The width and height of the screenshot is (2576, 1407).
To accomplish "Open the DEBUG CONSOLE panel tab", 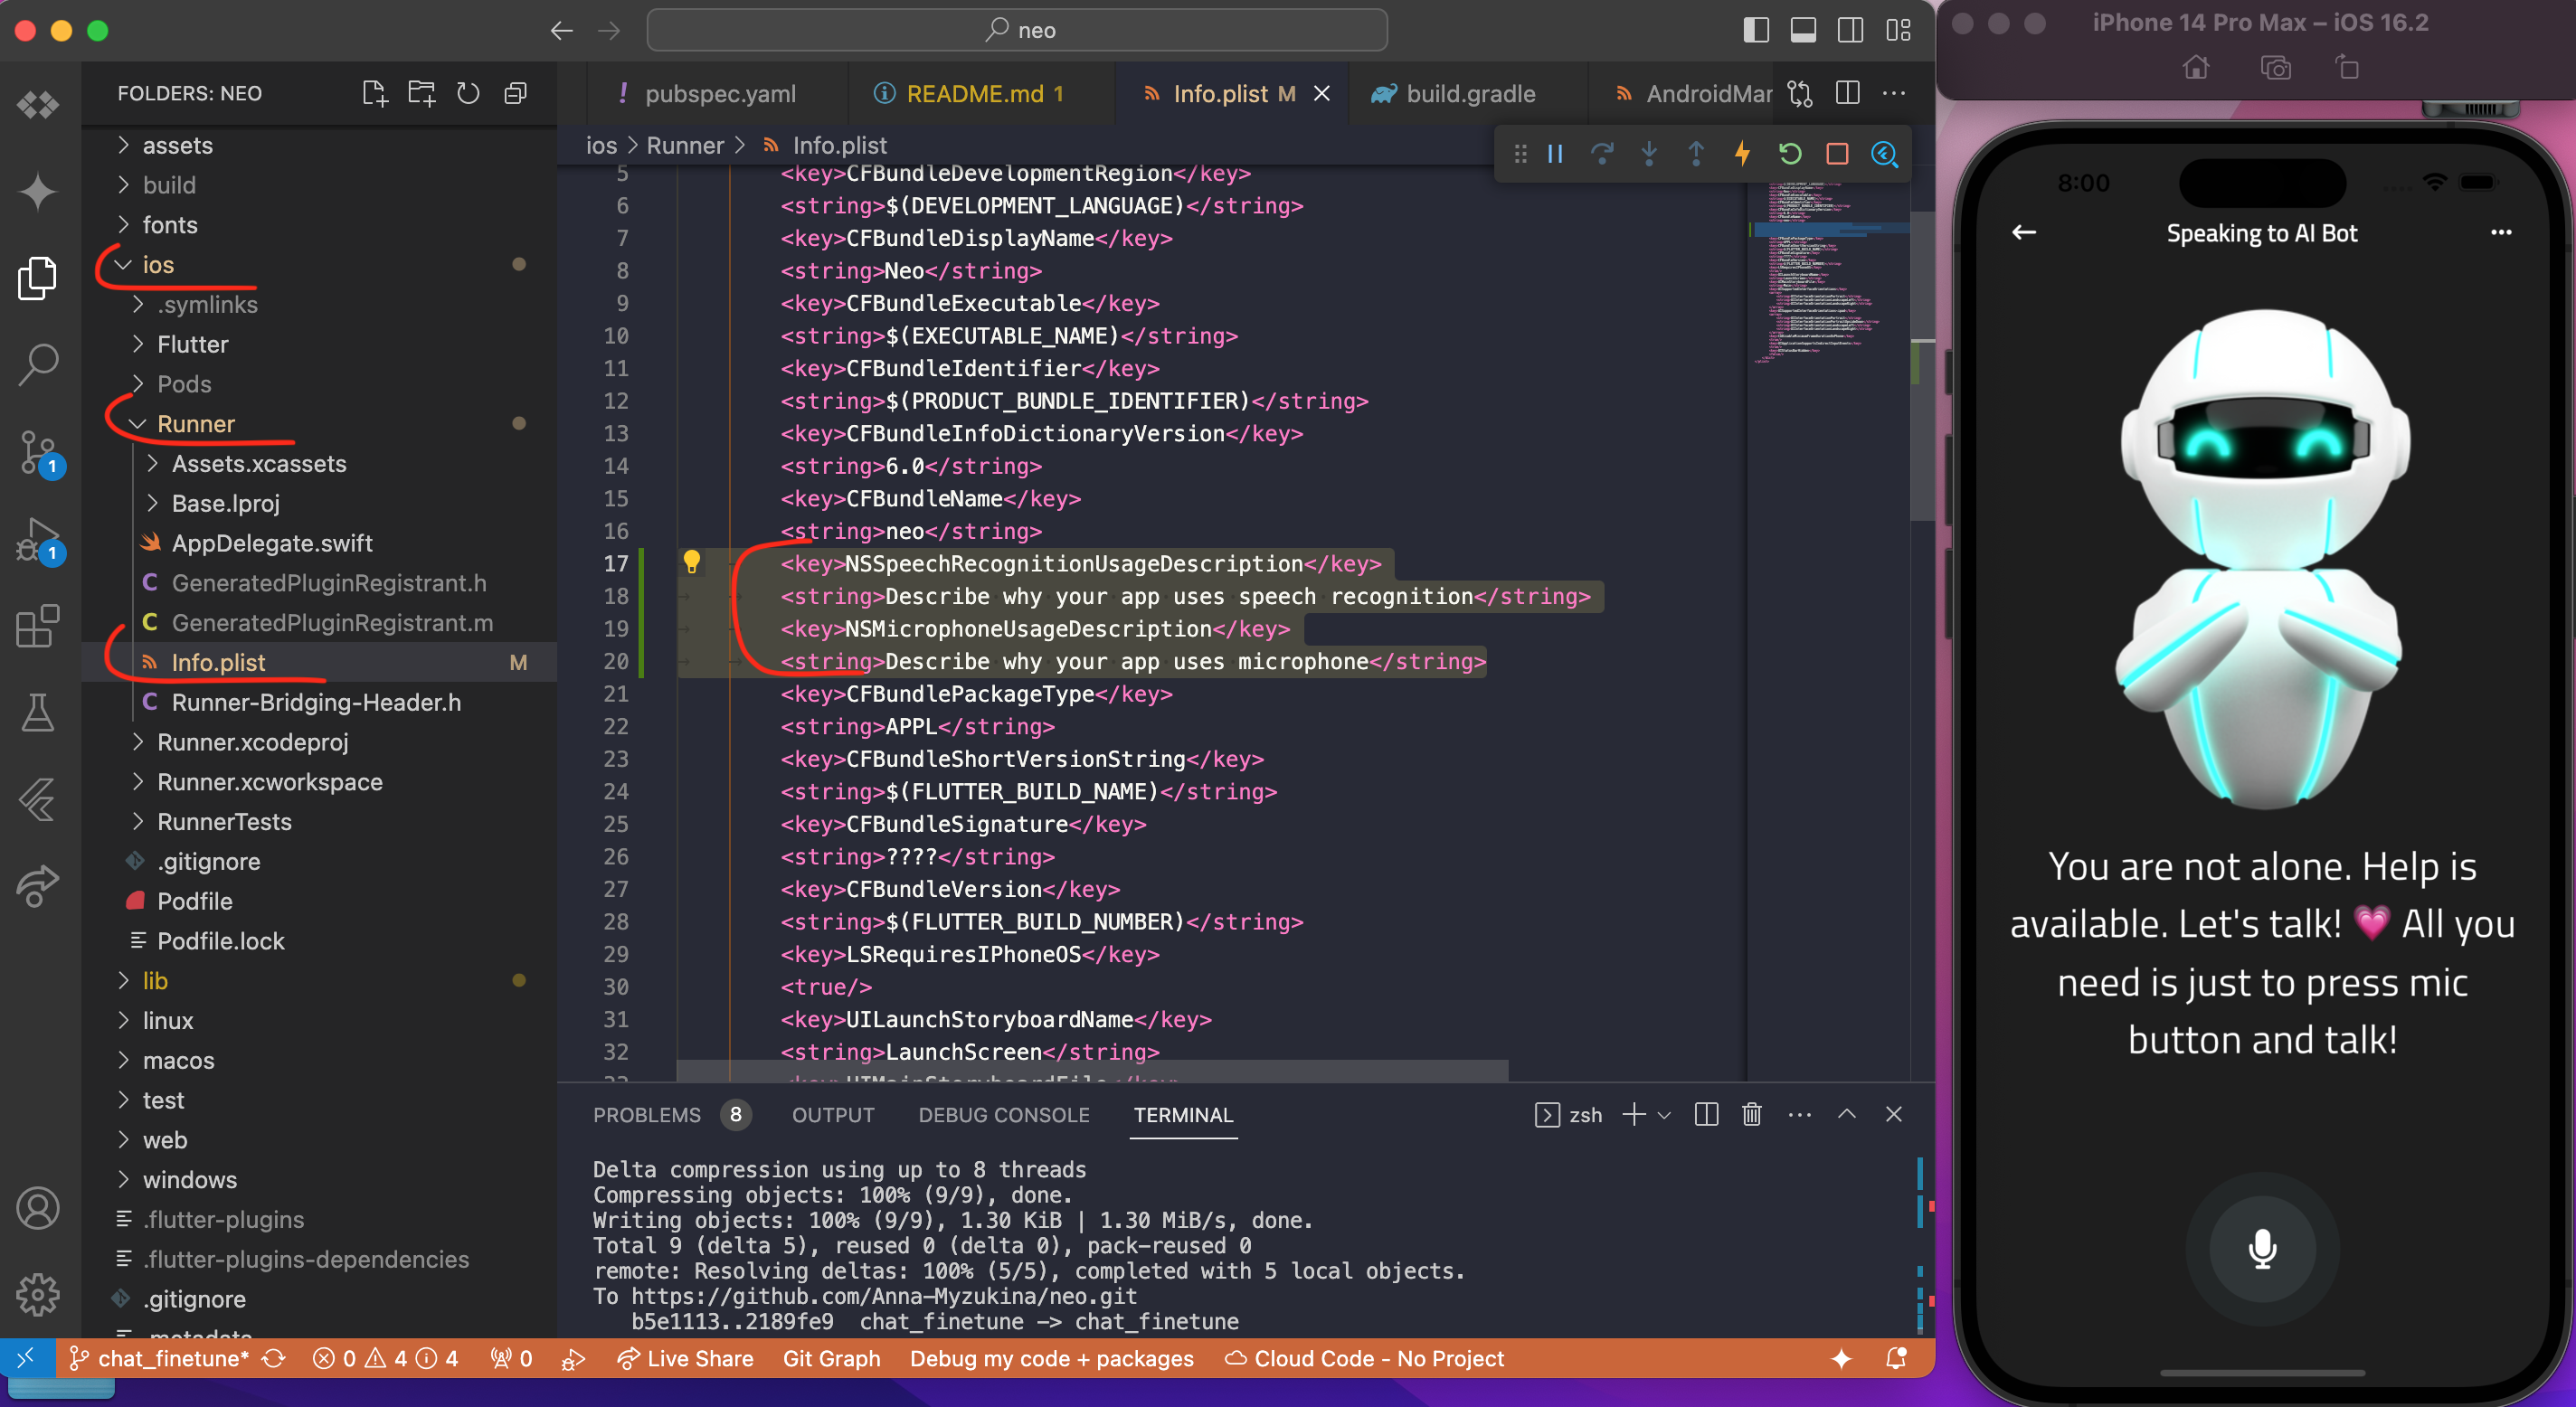I will (x=1003, y=1115).
